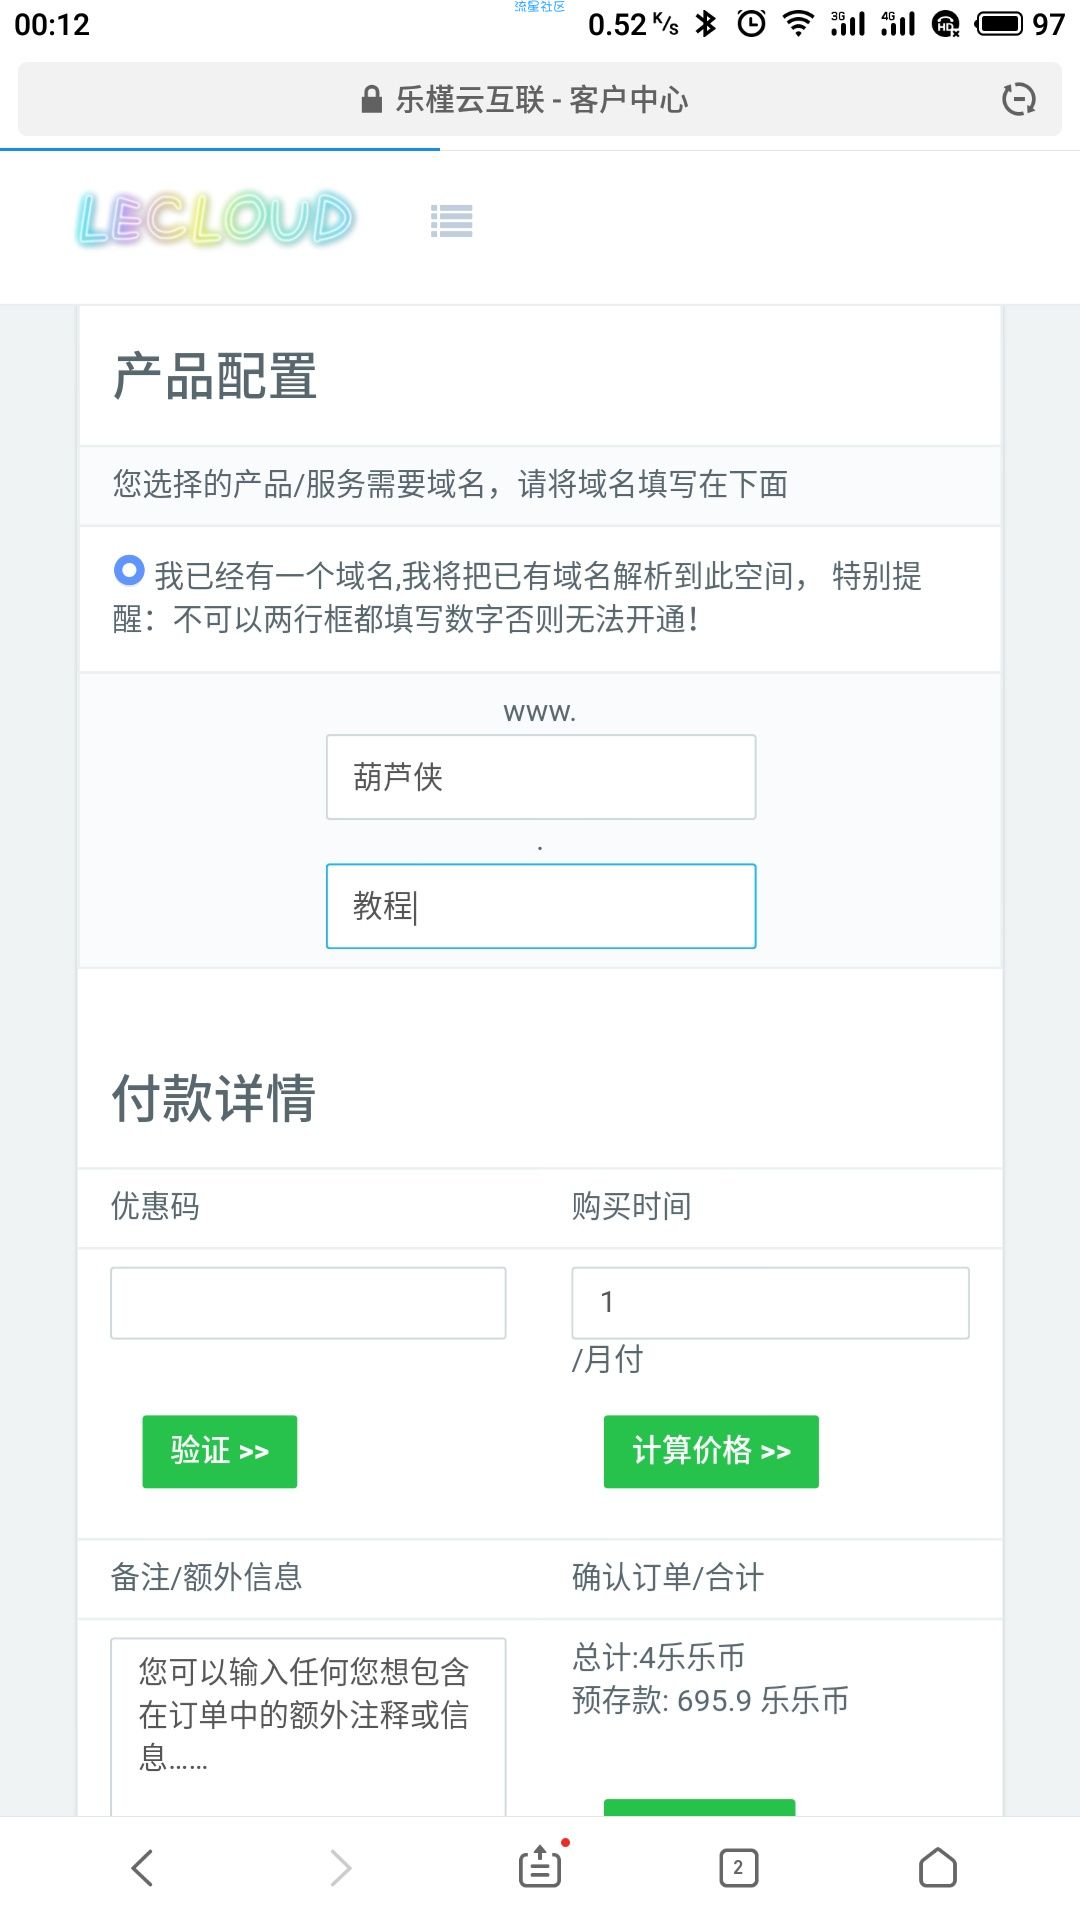Open the hamburger menu beside LECLOUD logo
Viewport: 1080px width, 1920px height.
tap(451, 221)
